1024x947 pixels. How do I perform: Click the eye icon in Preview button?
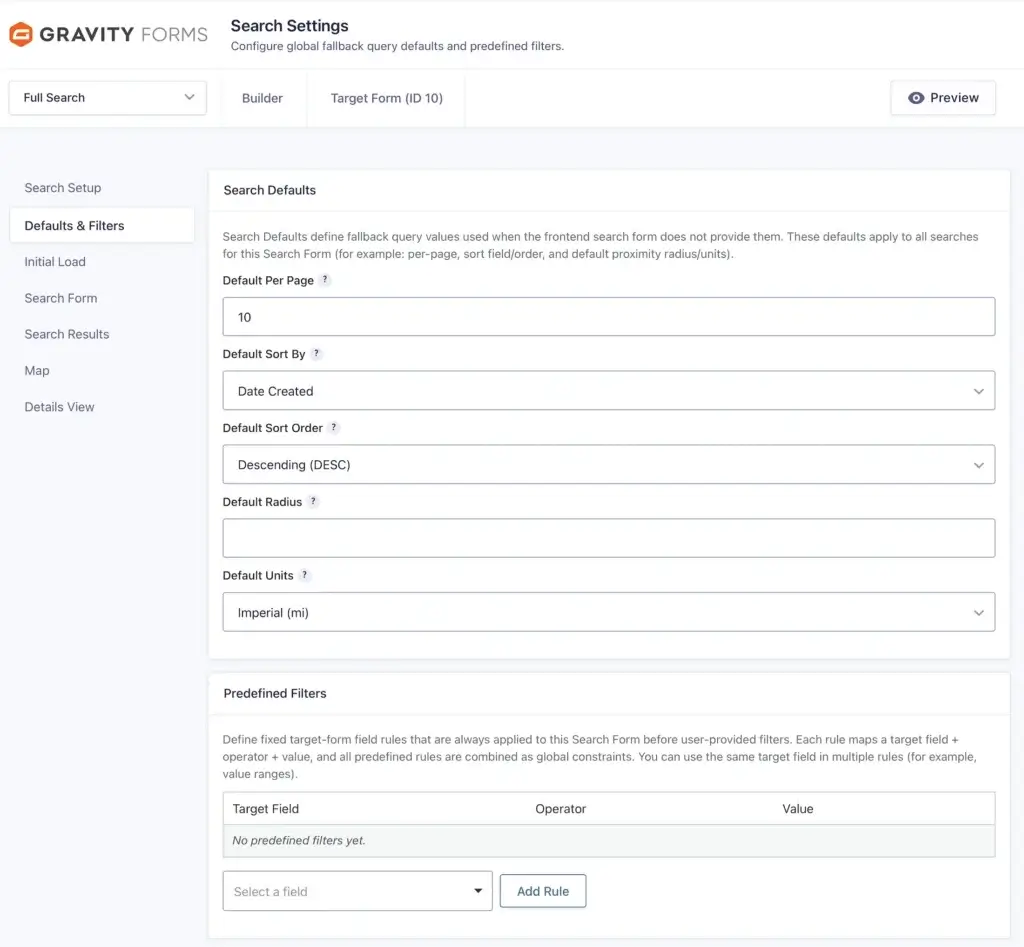pyautogui.click(x=916, y=98)
